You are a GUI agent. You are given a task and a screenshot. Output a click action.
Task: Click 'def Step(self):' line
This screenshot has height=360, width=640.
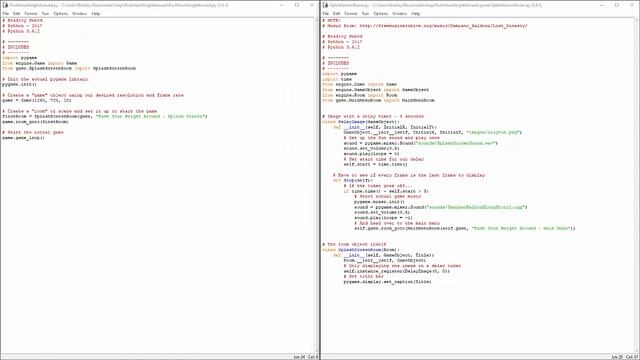tap(353, 180)
